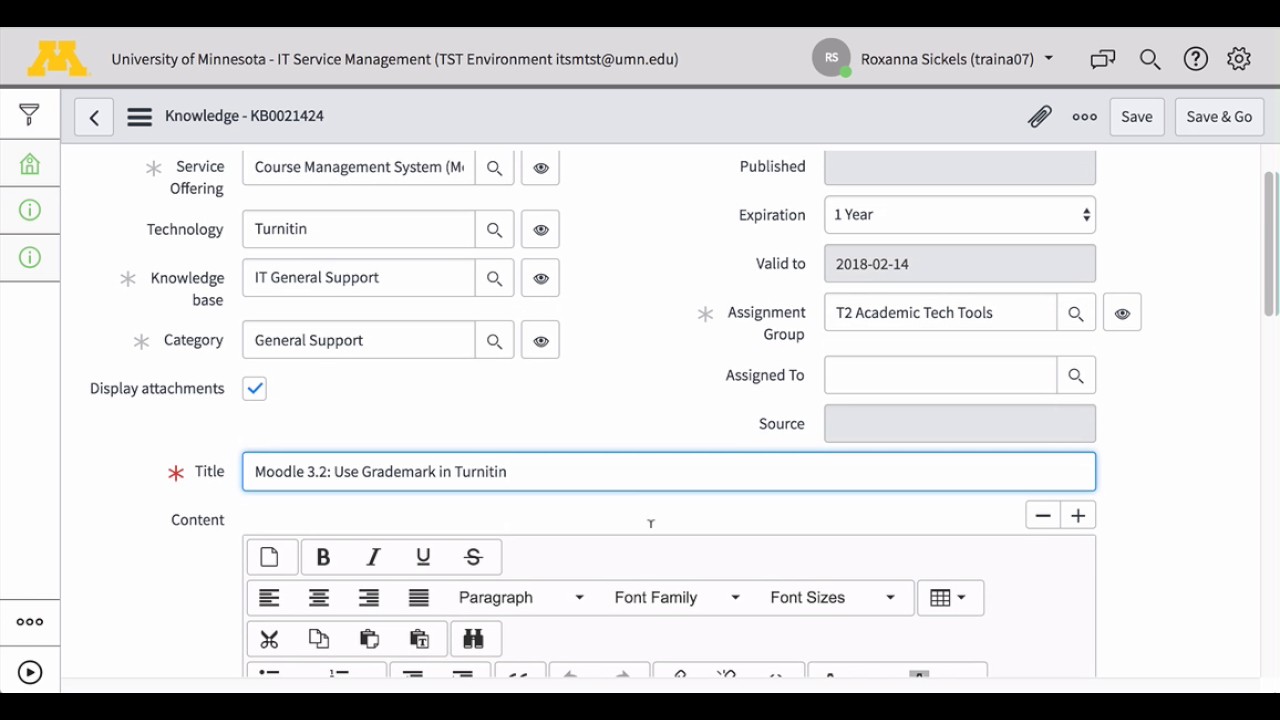
Task: Look up Service Offering with magnifier
Action: click(494, 168)
